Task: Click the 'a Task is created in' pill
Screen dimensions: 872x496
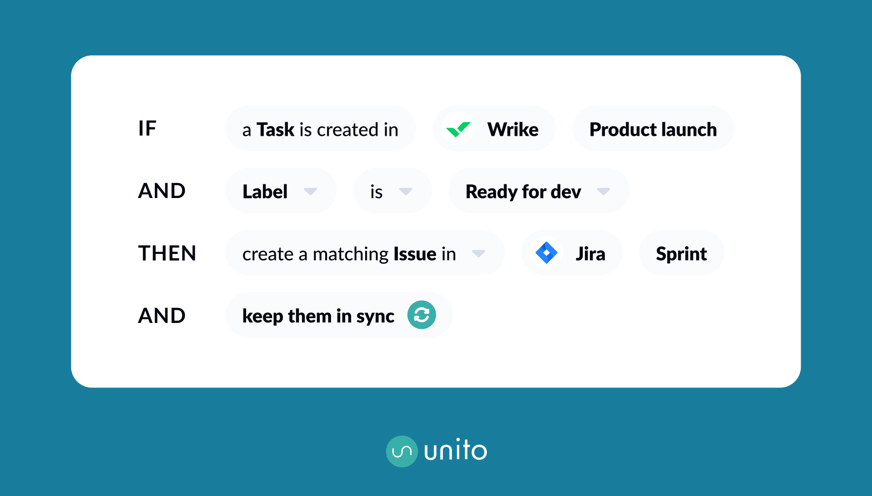Action: pos(320,129)
